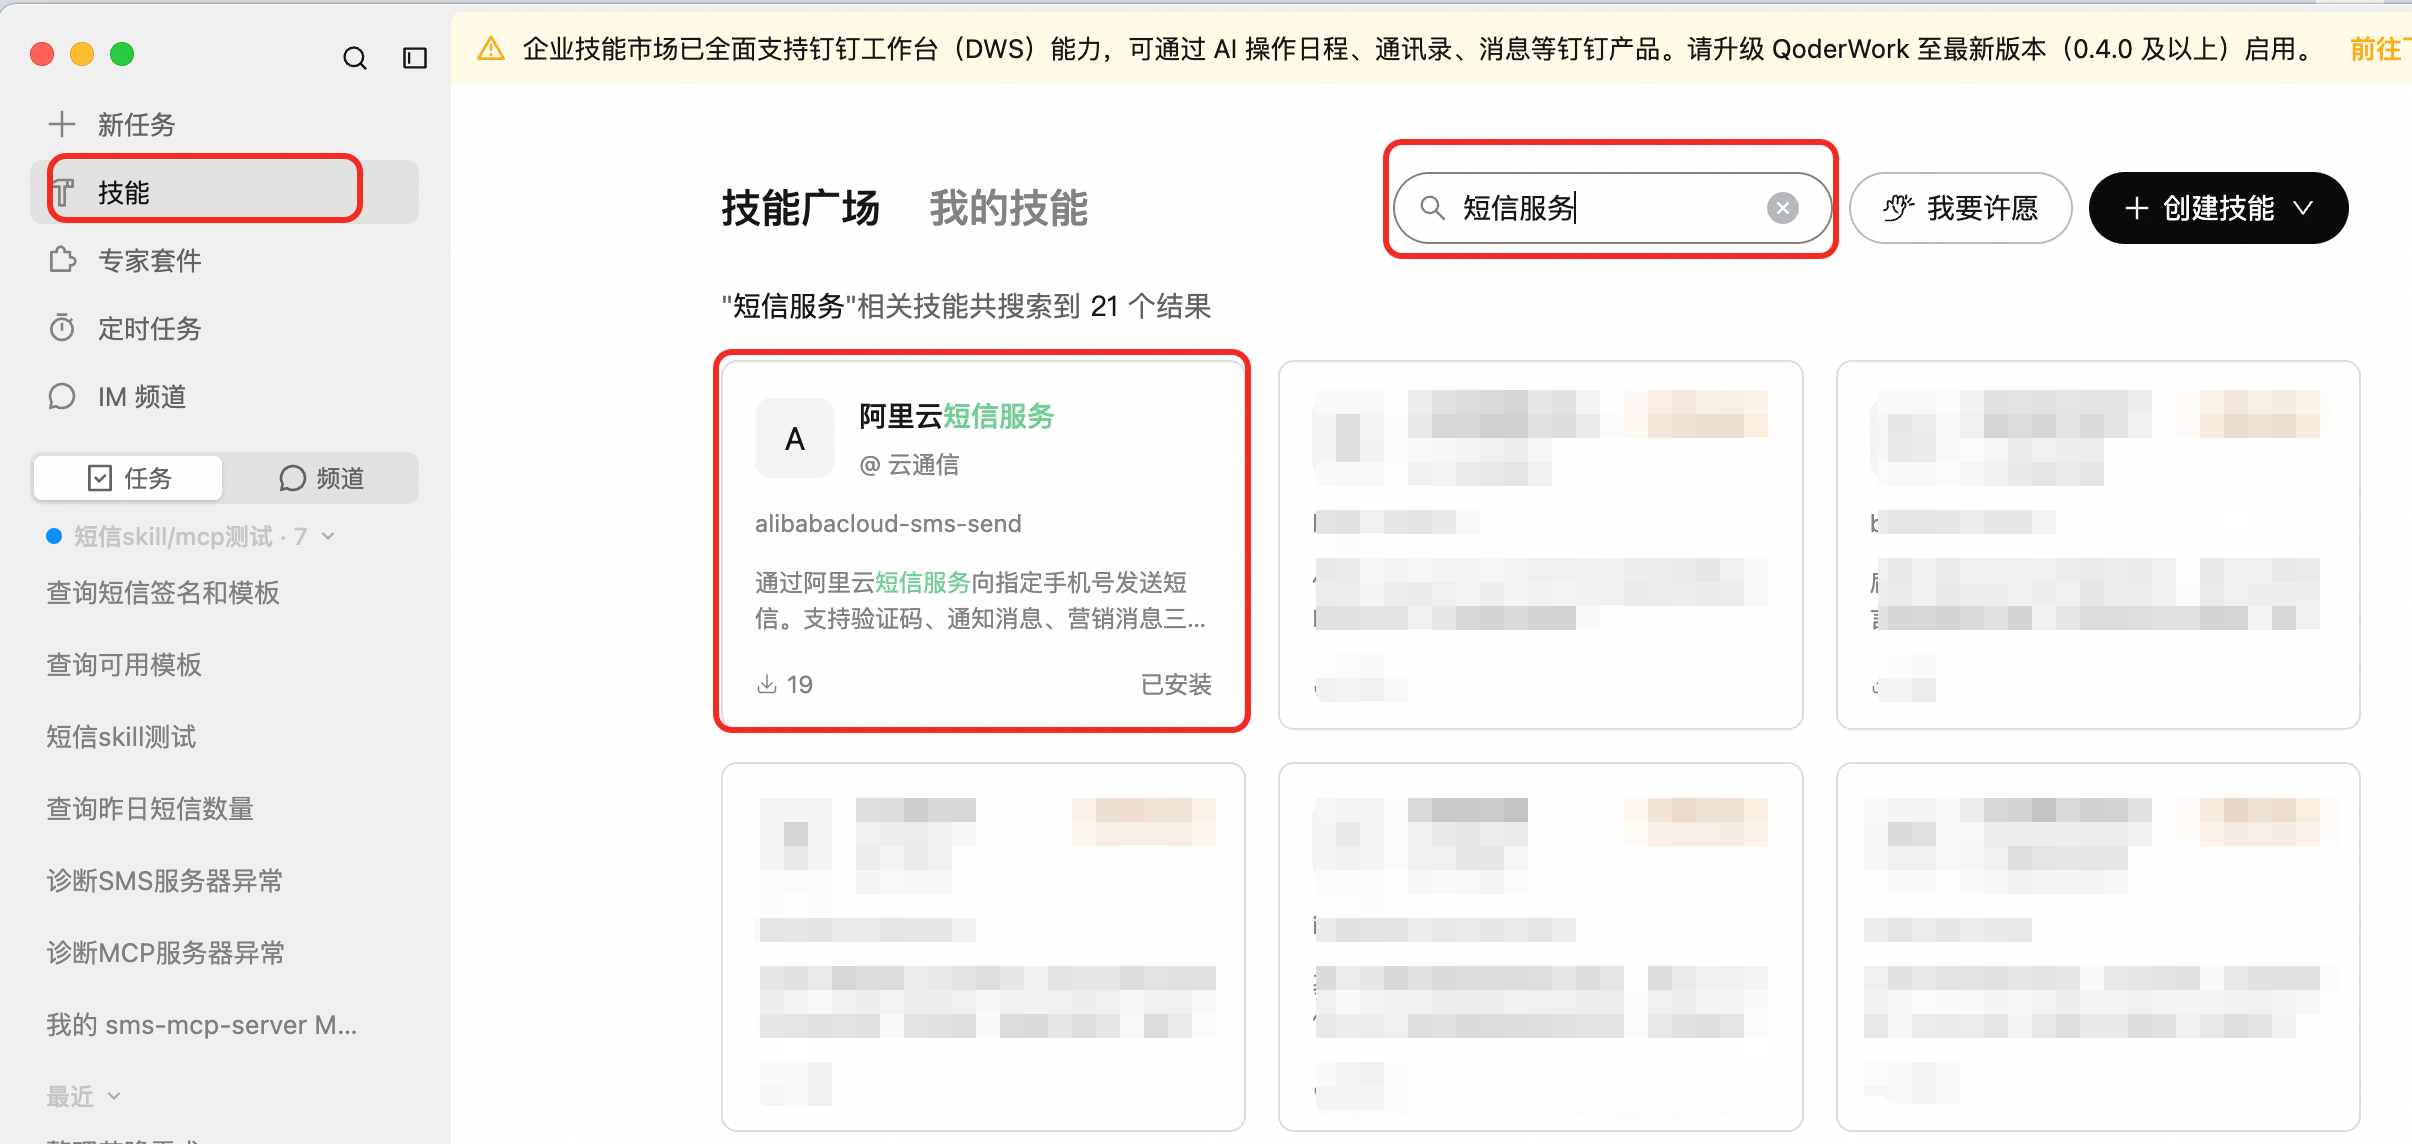Screen dimensions: 2412x1144
Task: Click the card description 通过阿里云短信服务向指定手机号发送短信
Action: click(981, 600)
